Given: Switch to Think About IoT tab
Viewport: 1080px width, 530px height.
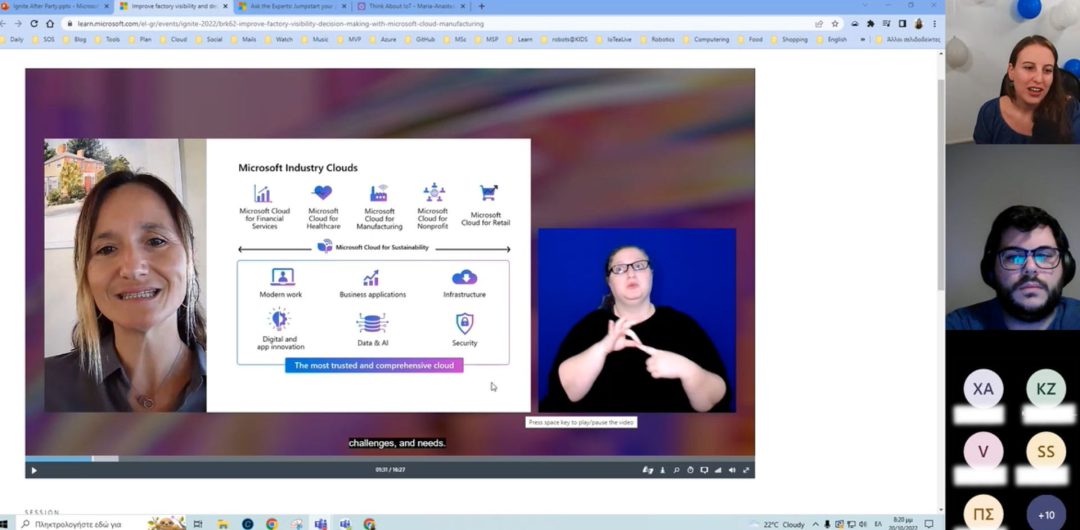Looking at the screenshot, I should [411, 6].
